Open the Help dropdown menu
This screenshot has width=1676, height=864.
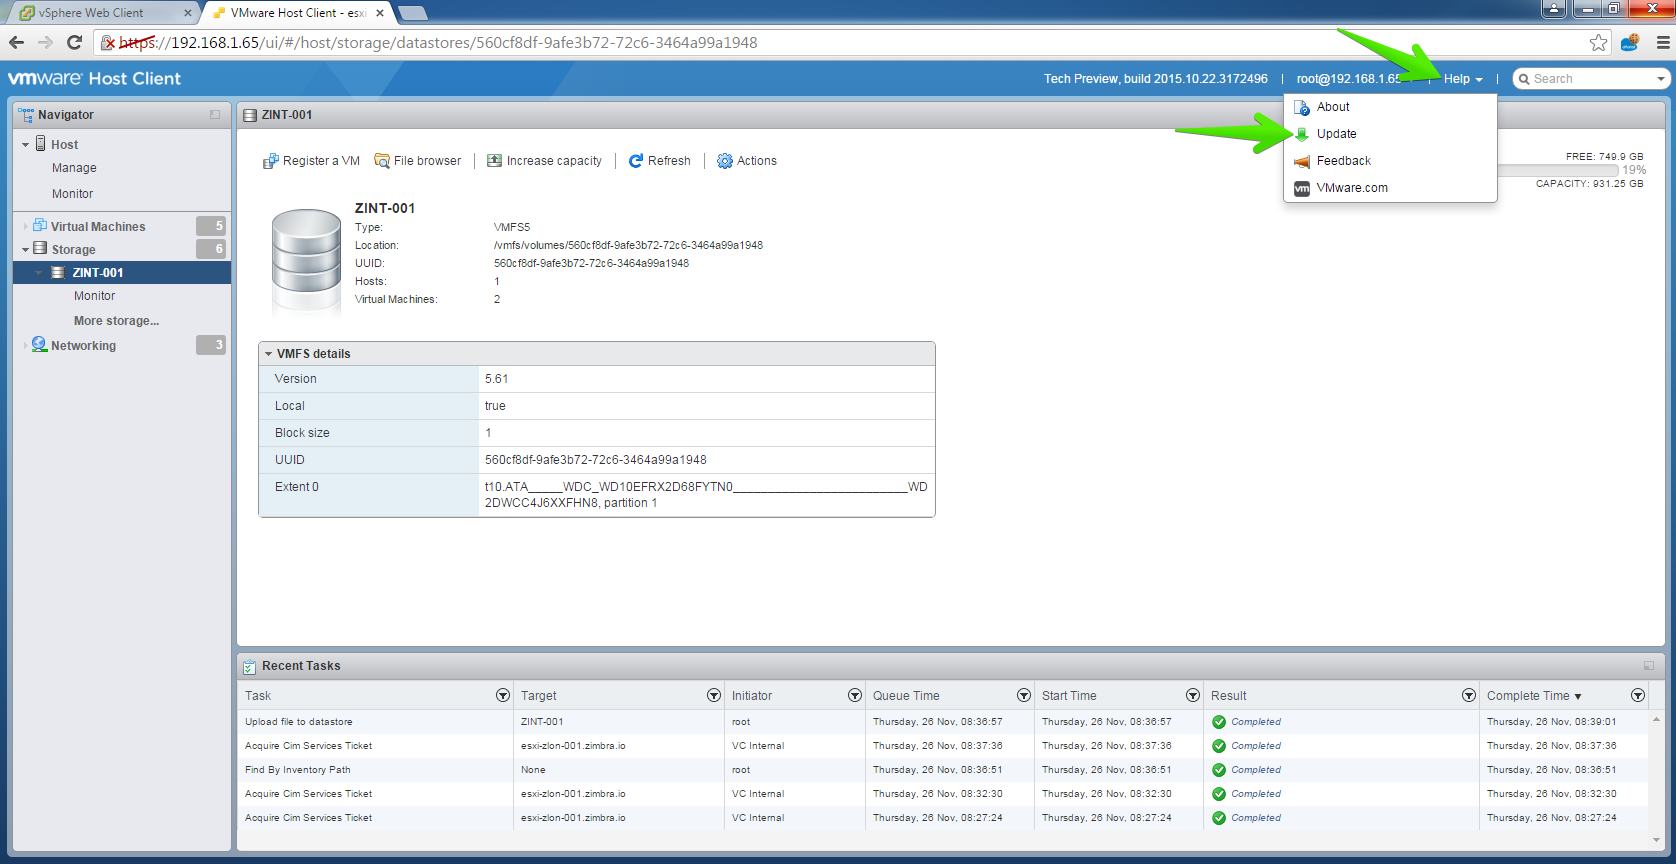[x=1463, y=79]
